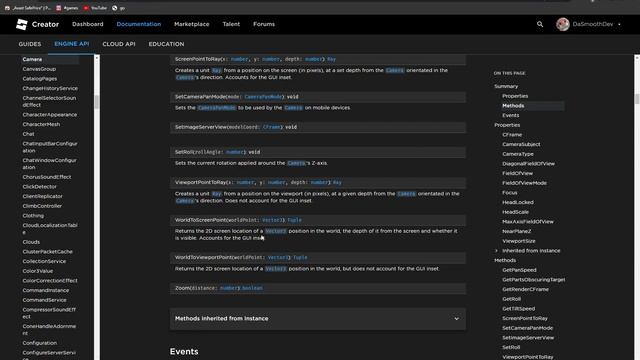Open ClusterPacketCache sidebar entry

pyautogui.click(x=47, y=251)
